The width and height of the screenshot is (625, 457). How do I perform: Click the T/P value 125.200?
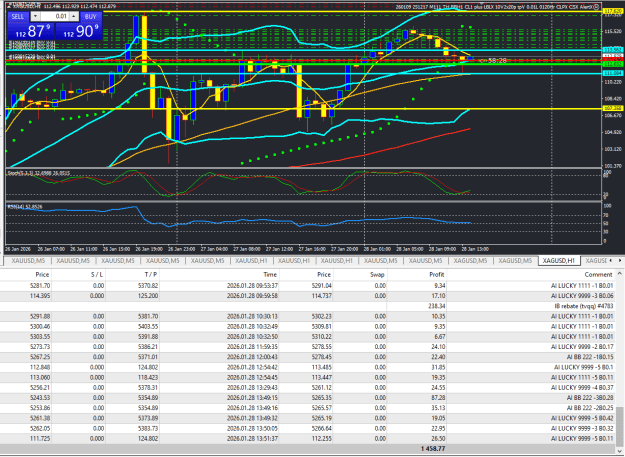click(x=149, y=296)
